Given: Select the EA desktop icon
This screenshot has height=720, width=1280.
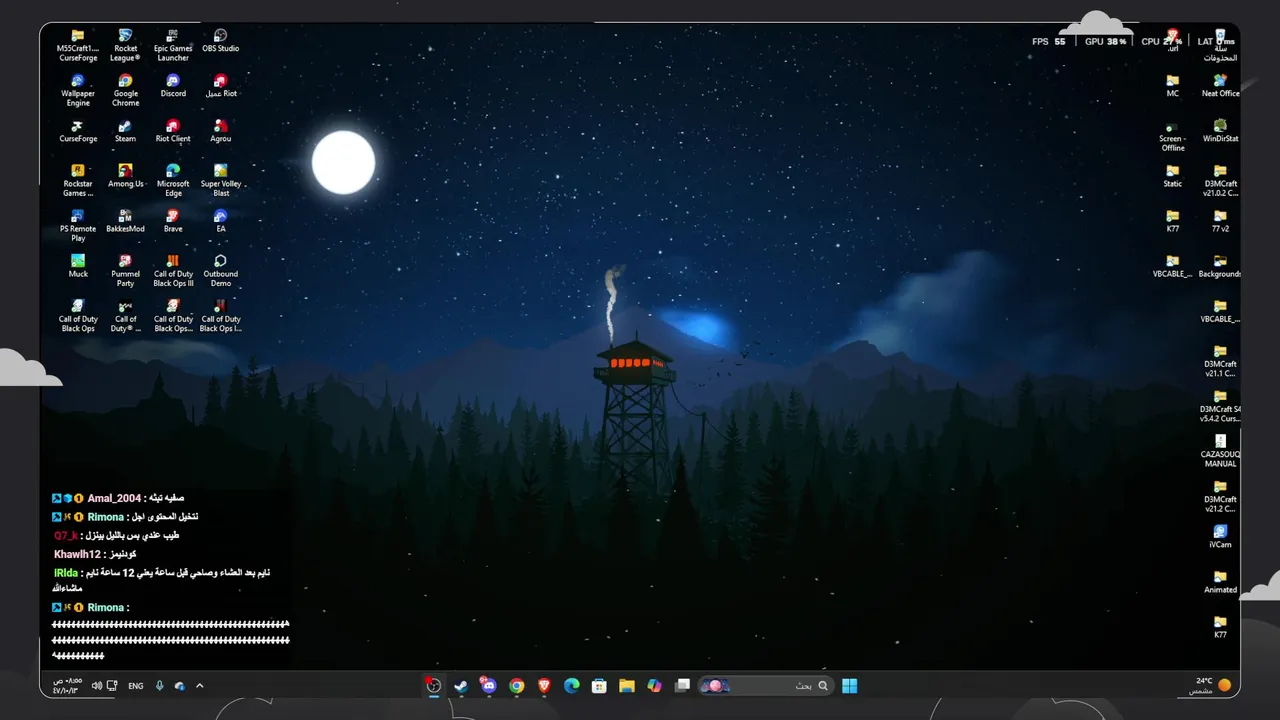Looking at the screenshot, I should point(221,221).
